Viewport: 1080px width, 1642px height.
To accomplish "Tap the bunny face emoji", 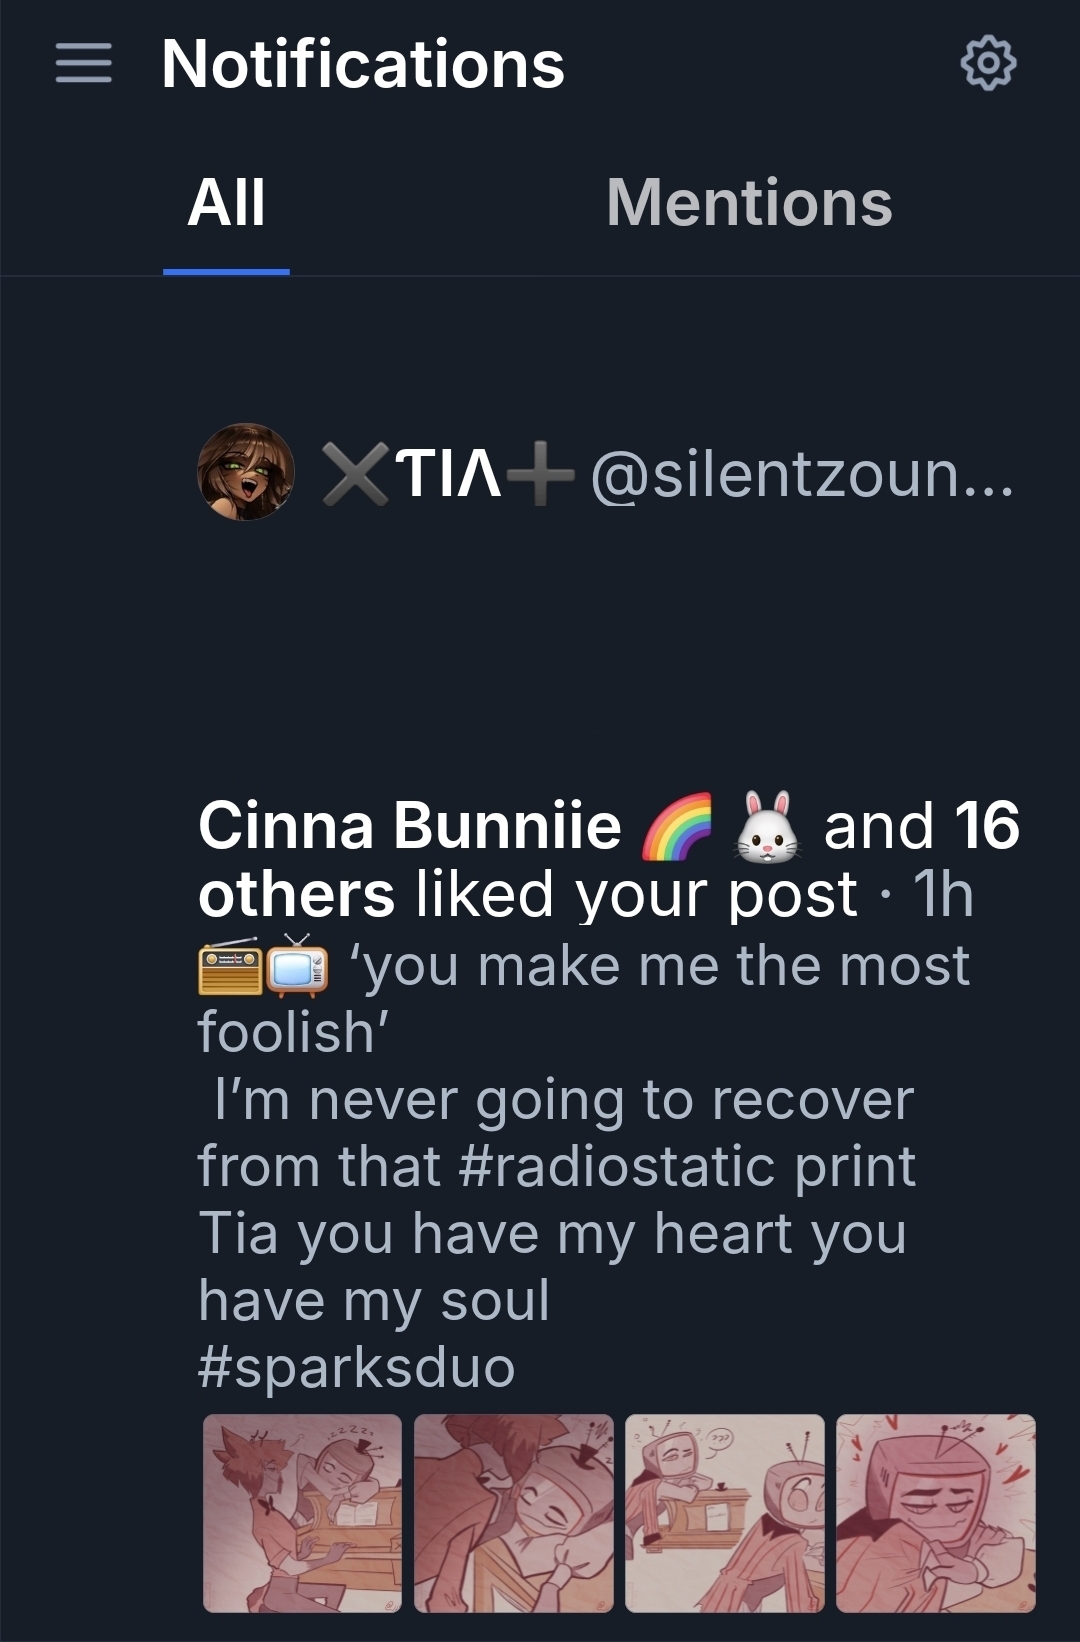I will click(x=767, y=828).
